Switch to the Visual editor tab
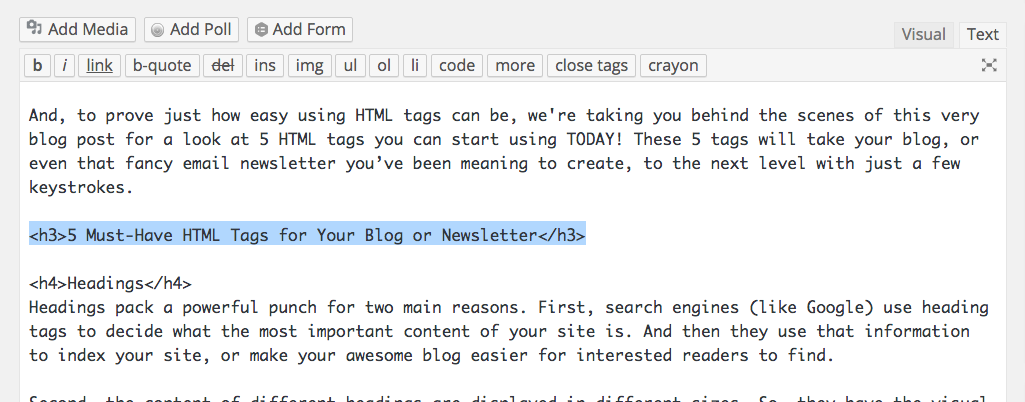Screen dimensions: 1025x402 (x=923, y=35)
